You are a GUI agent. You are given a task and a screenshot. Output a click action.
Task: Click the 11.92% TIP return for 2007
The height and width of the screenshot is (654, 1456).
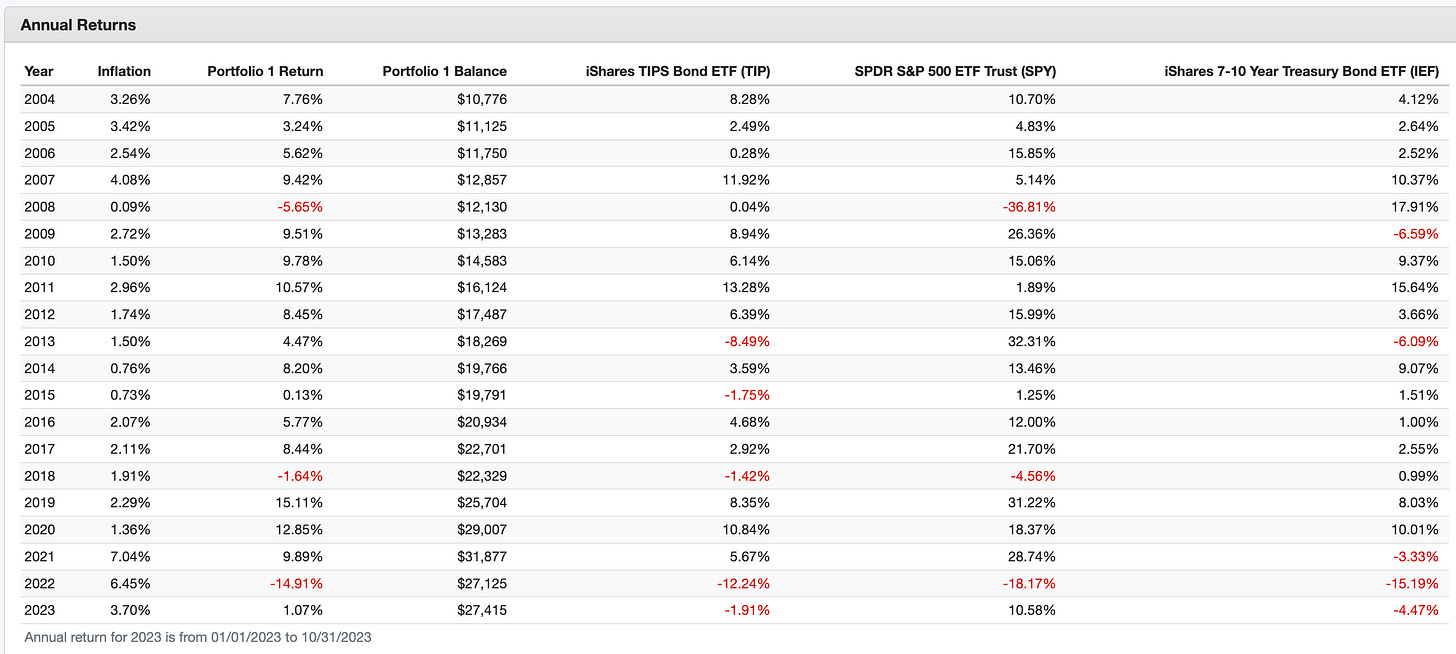[x=747, y=180]
